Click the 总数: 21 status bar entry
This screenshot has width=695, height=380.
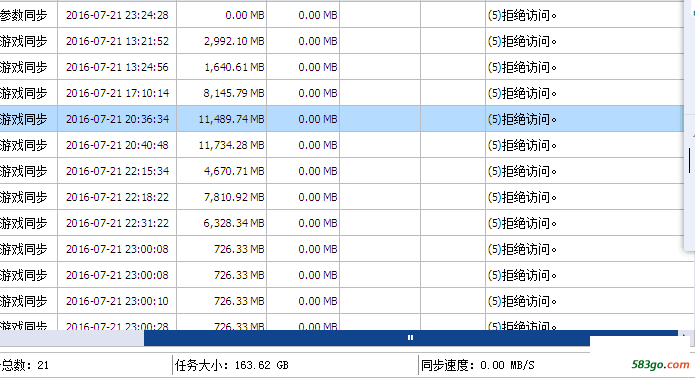(x=24, y=365)
